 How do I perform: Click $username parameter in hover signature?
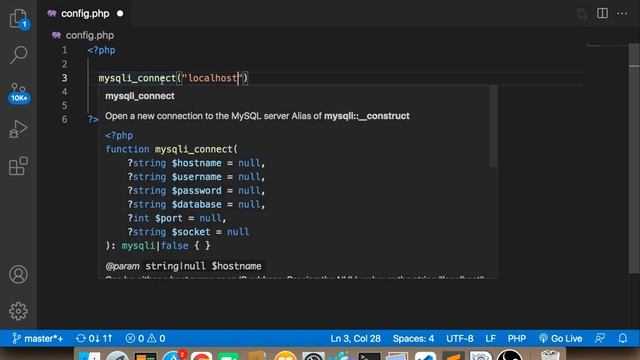[x=196, y=177]
